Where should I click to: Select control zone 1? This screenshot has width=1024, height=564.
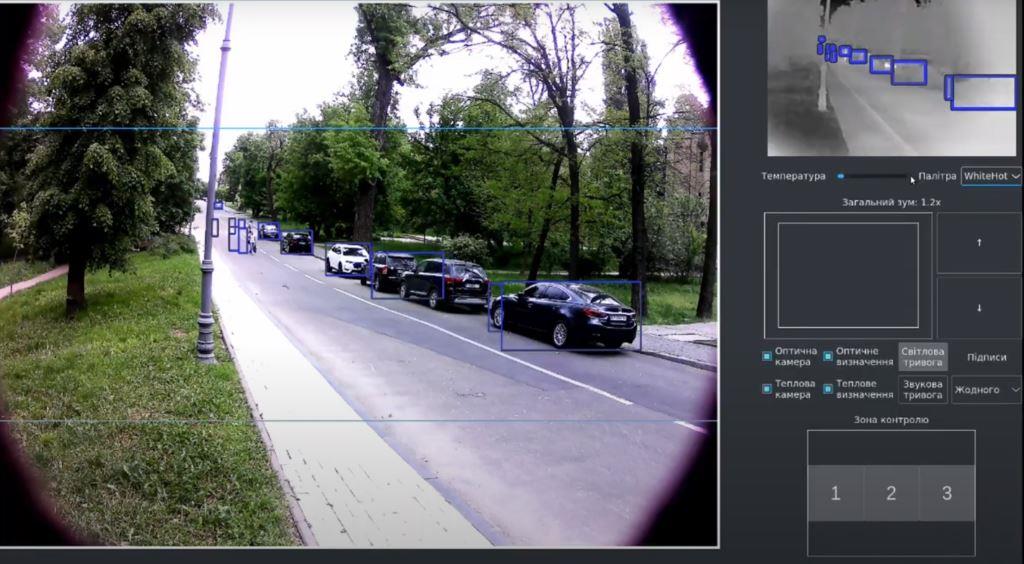[x=835, y=493]
